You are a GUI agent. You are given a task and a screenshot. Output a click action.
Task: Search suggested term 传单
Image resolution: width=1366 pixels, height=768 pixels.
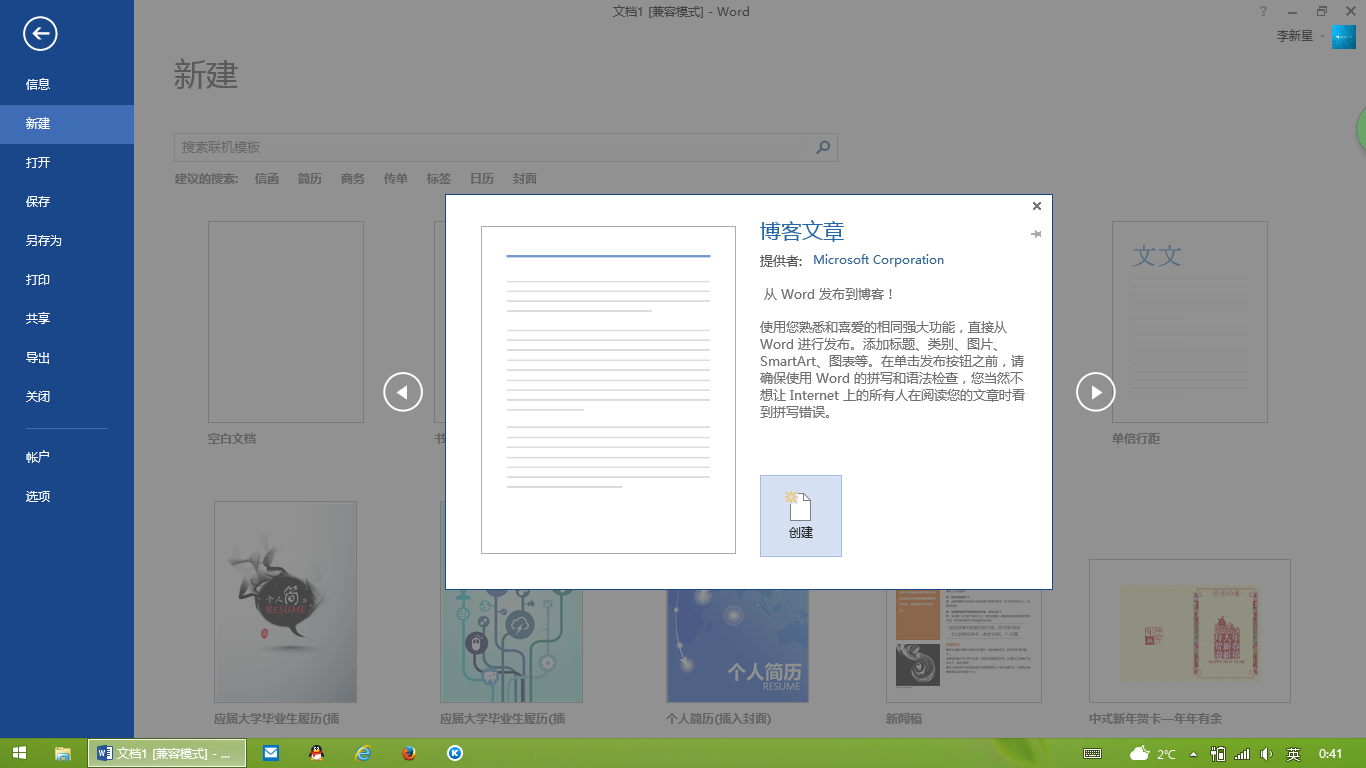[x=396, y=179]
